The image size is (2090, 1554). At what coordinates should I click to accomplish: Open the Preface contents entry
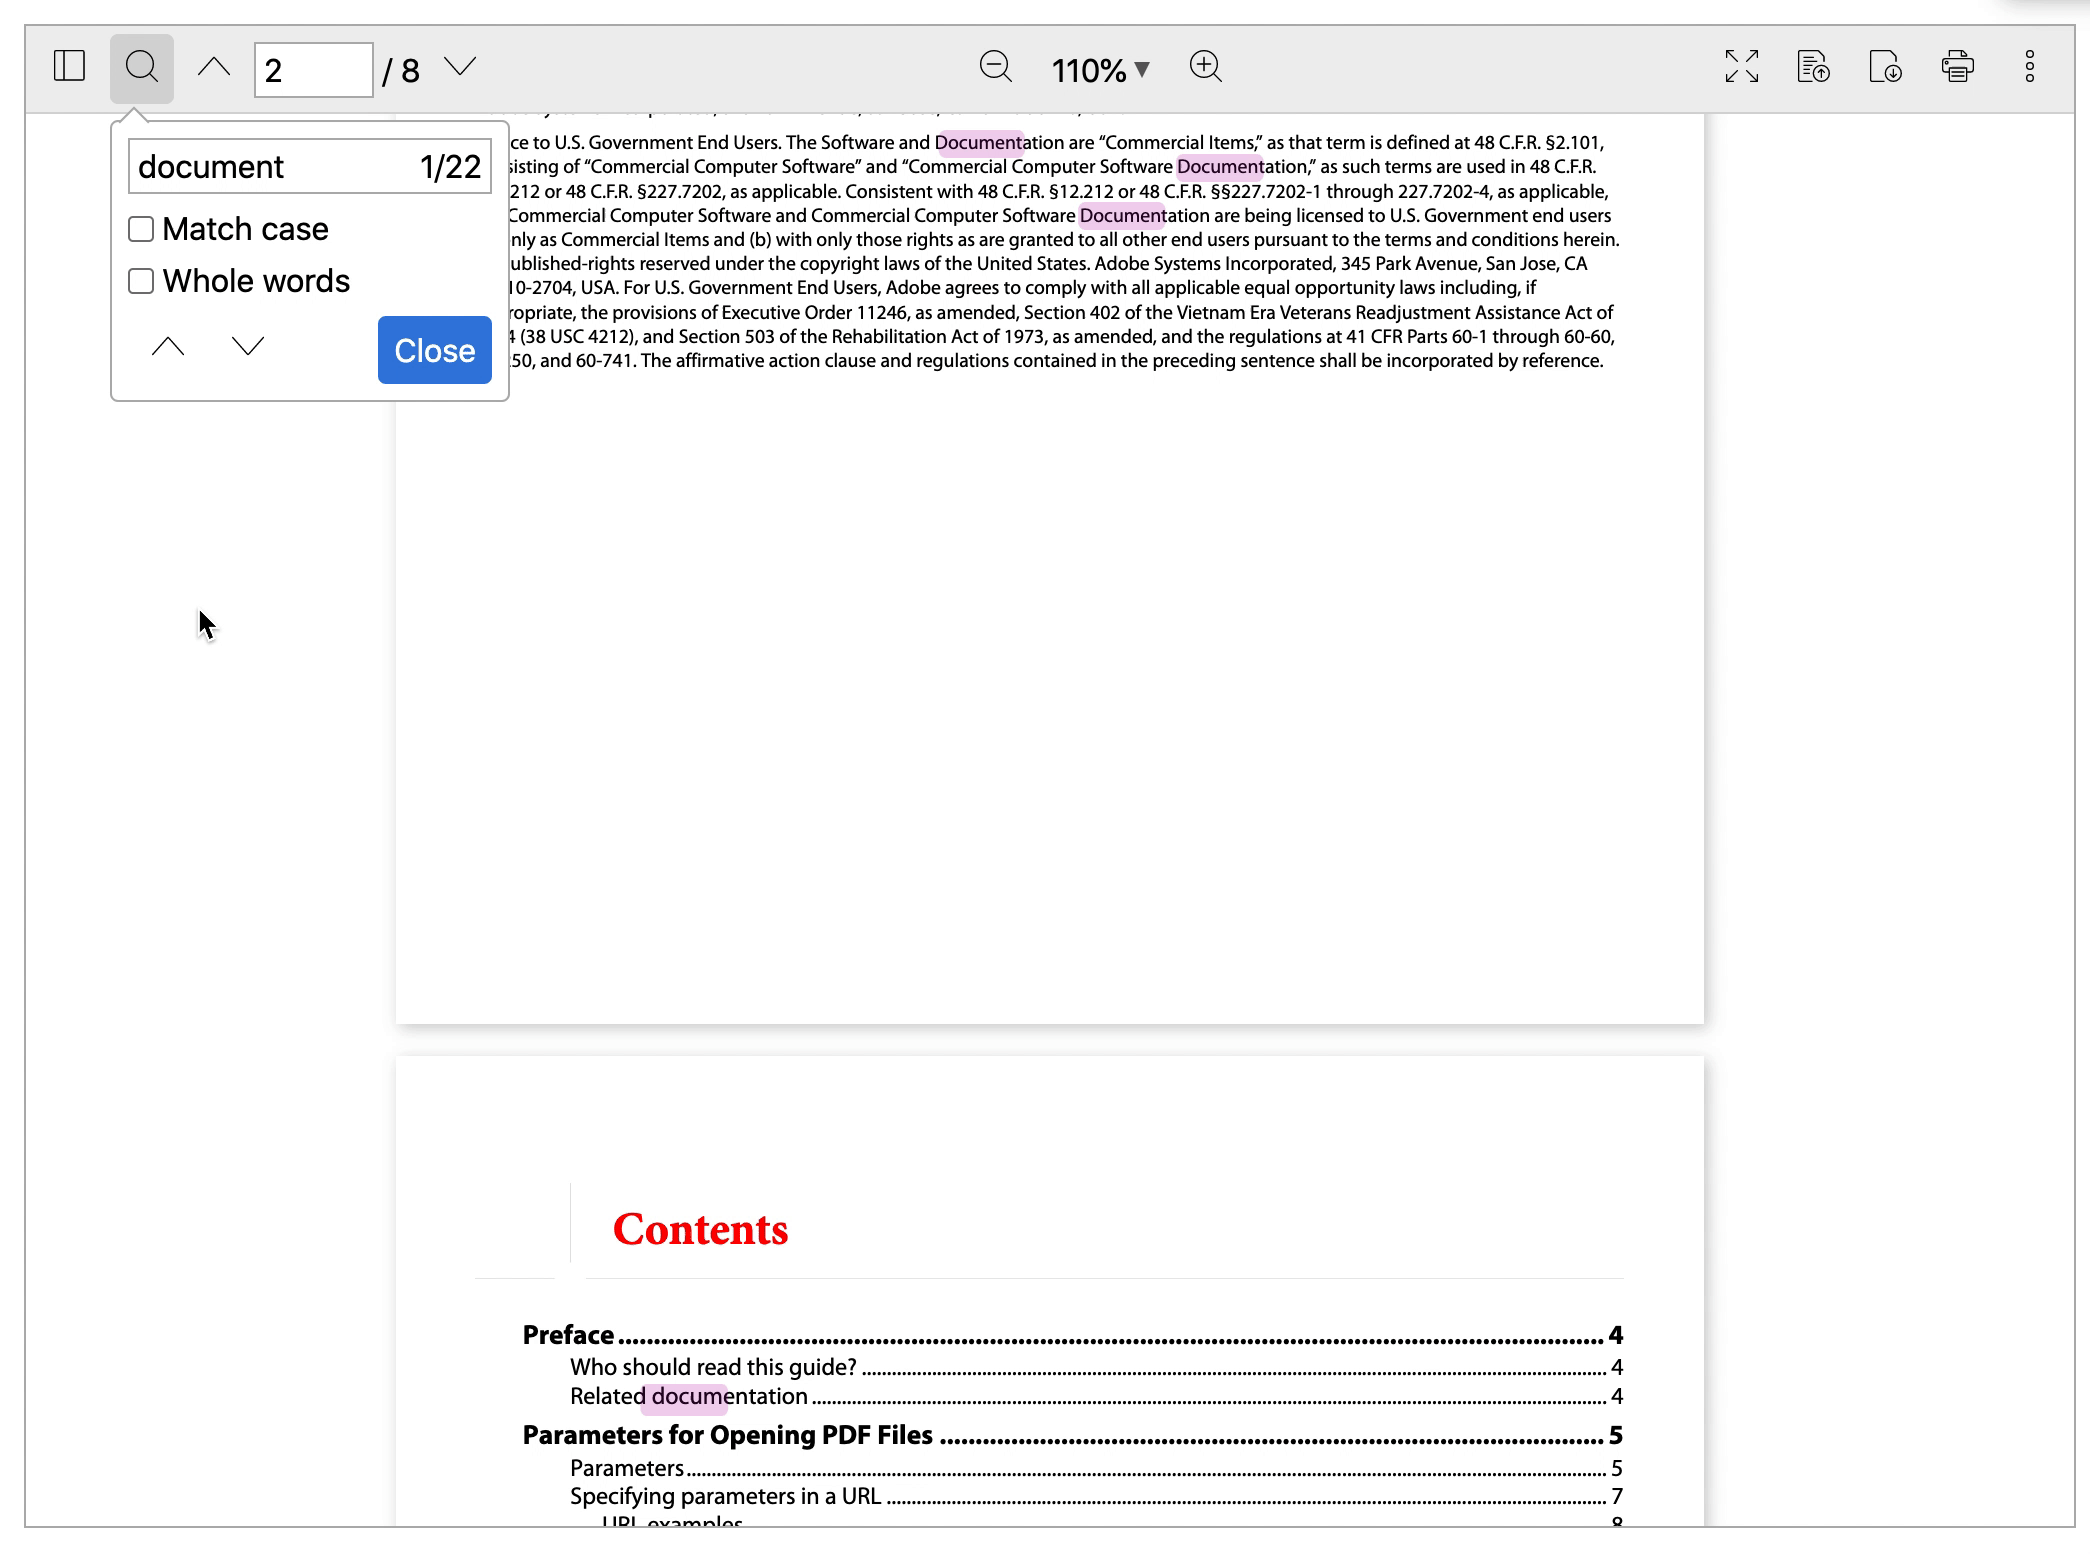[1072, 1335]
